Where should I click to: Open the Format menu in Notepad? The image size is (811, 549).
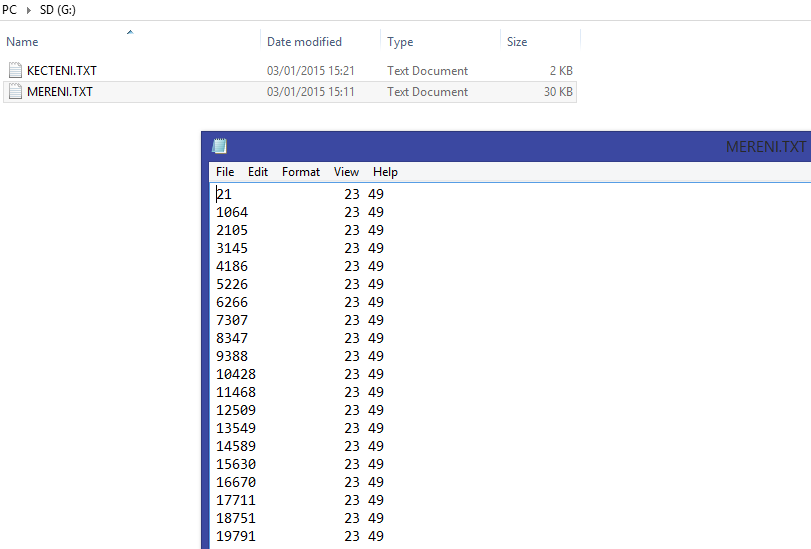click(301, 172)
